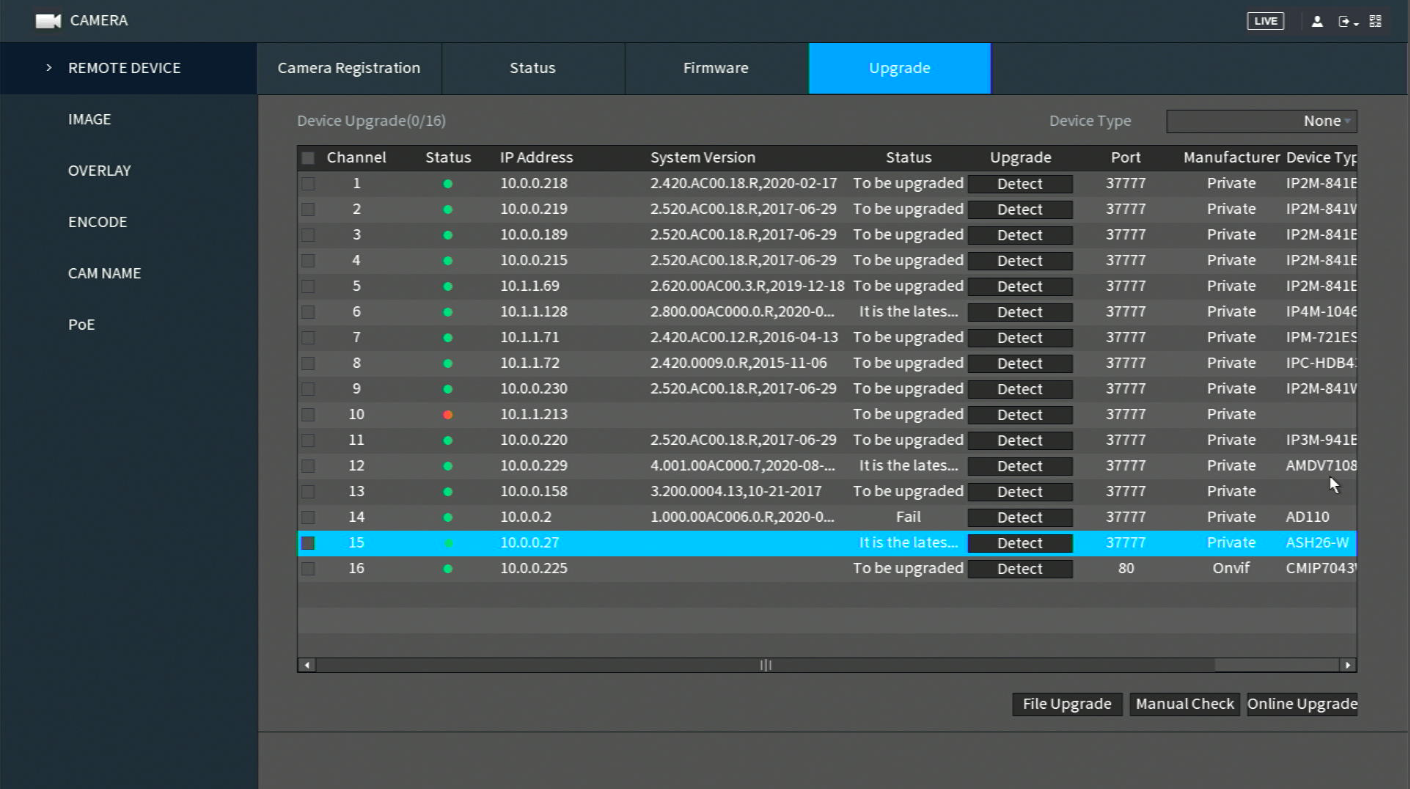The height and width of the screenshot is (789, 1410).
Task: Open the OVERLAY menu item
Action: (100, 171)
